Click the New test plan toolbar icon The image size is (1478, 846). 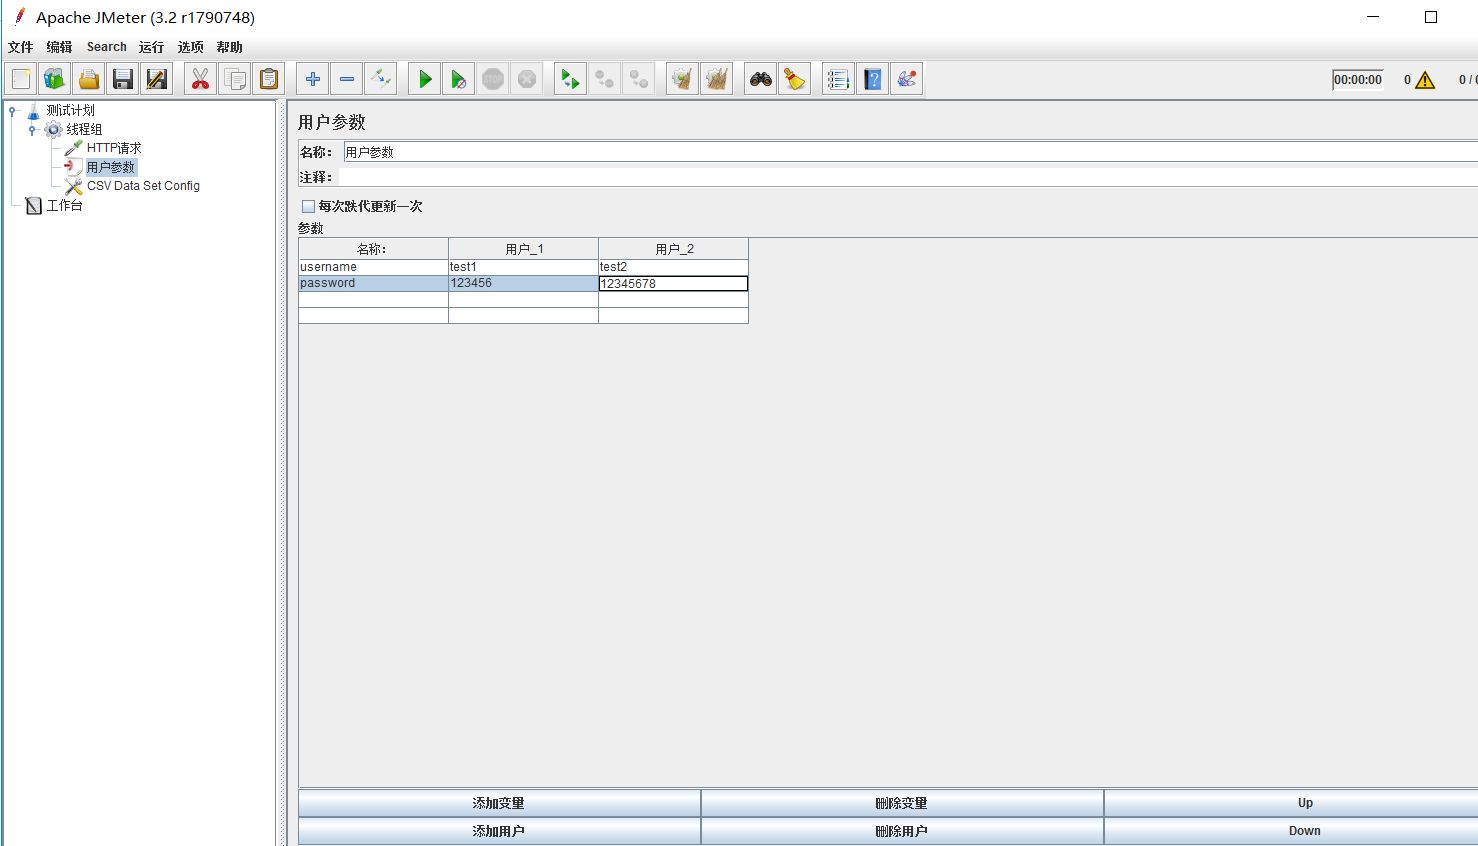[21, 79]
